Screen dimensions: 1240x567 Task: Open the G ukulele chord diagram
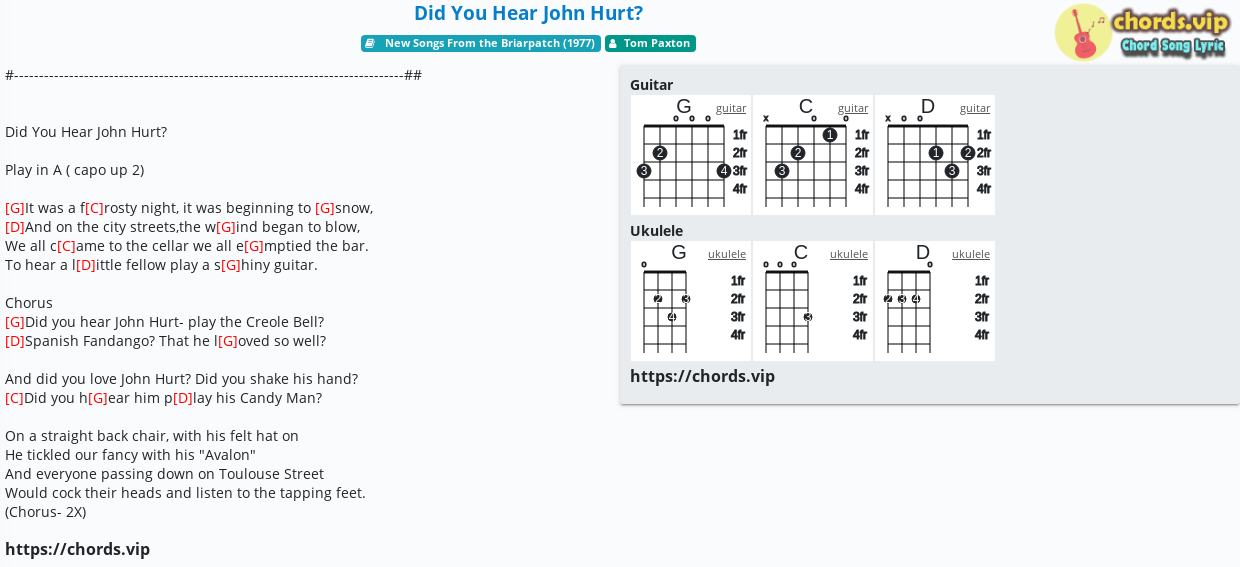(691, 301)
